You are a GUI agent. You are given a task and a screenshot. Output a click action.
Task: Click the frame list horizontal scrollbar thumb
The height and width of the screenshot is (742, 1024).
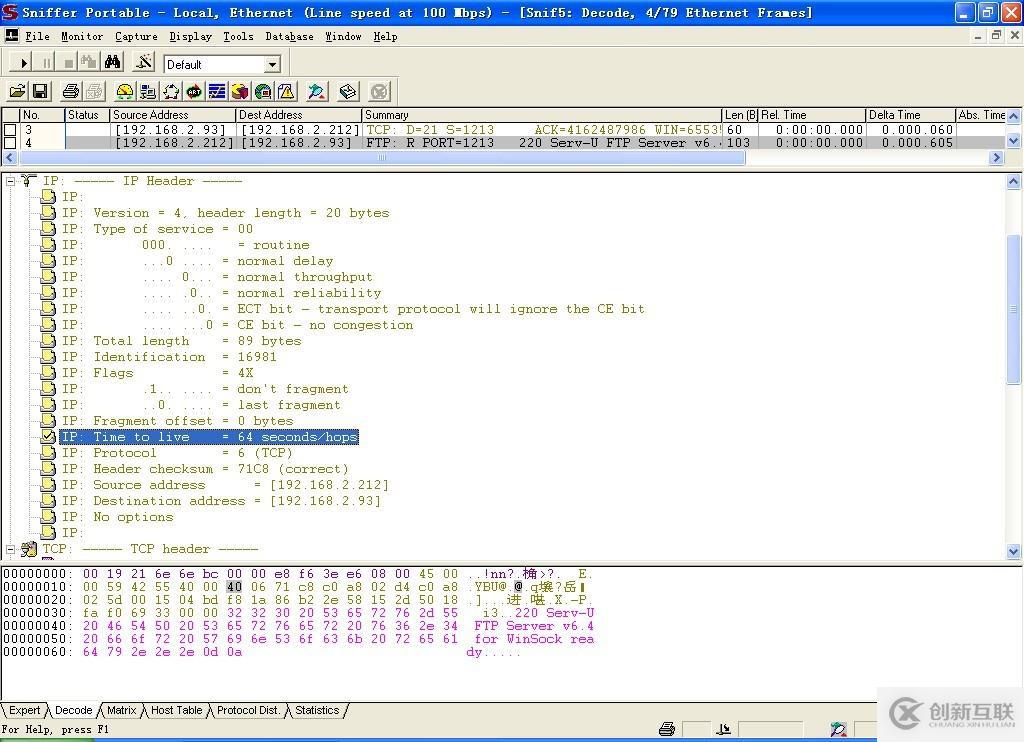[x=381, y=158]
